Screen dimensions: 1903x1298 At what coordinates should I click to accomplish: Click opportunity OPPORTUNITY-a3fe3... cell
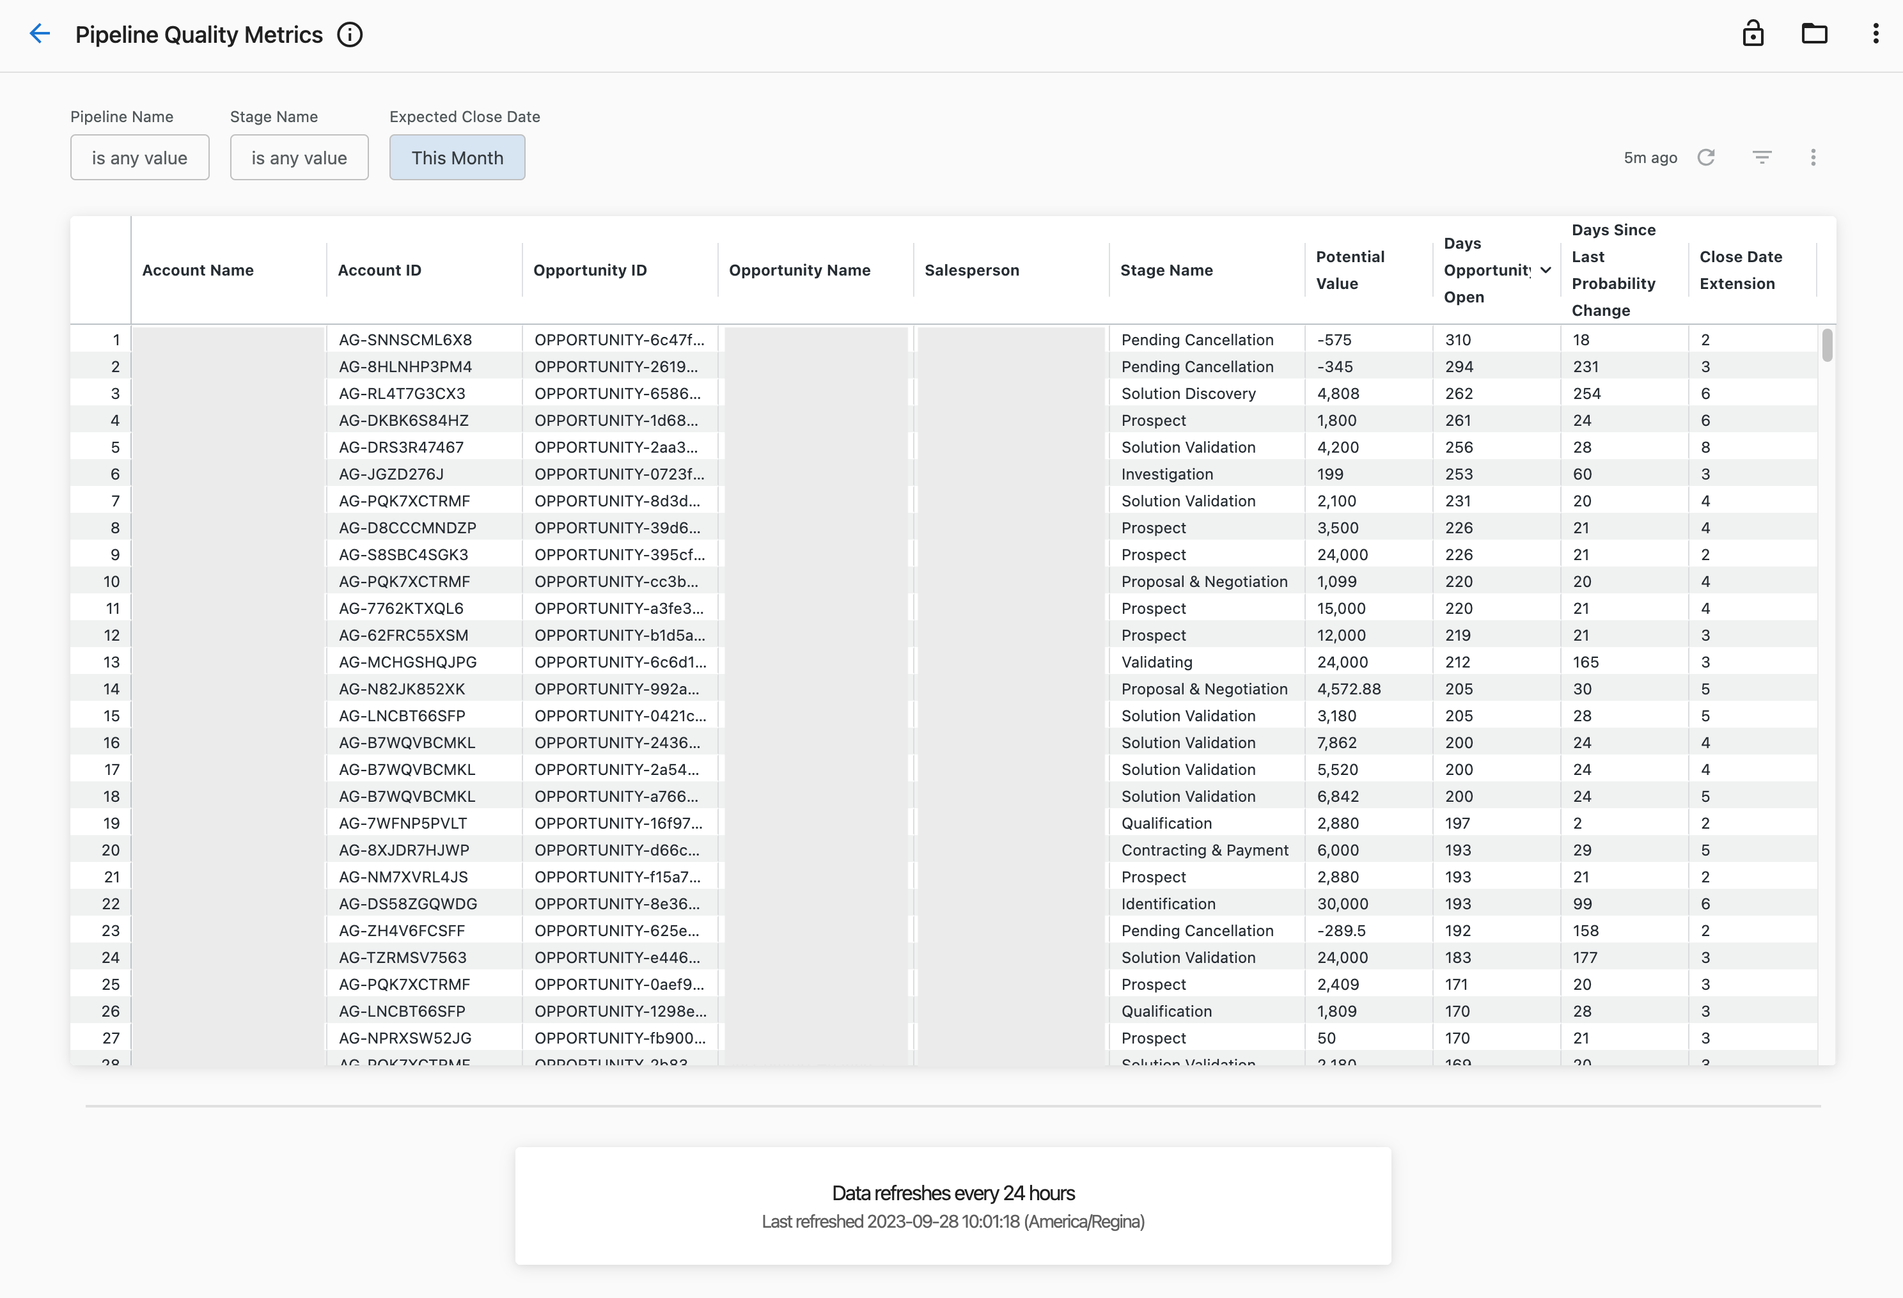click(619, 608)
